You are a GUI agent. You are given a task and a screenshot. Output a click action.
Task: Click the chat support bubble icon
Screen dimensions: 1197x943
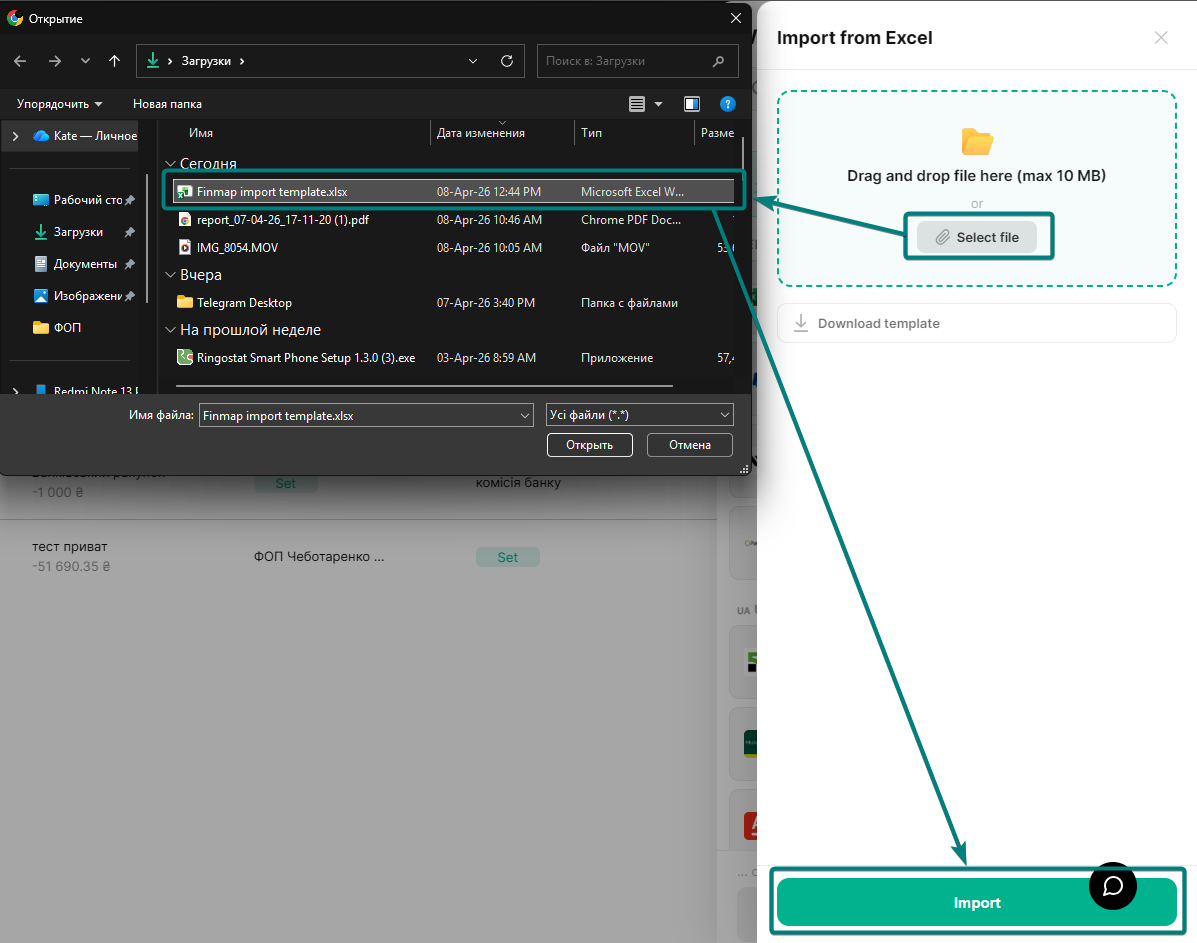coord(1113,886)
